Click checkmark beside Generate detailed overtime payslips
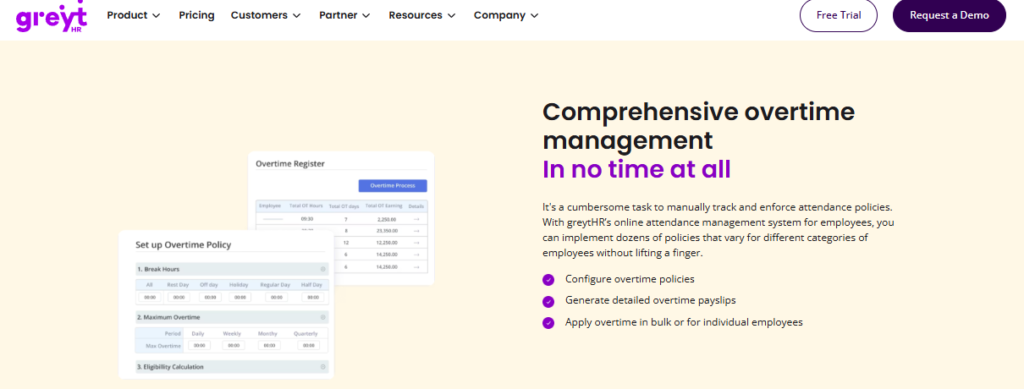The image size is (1024, 389). [548, 302]
